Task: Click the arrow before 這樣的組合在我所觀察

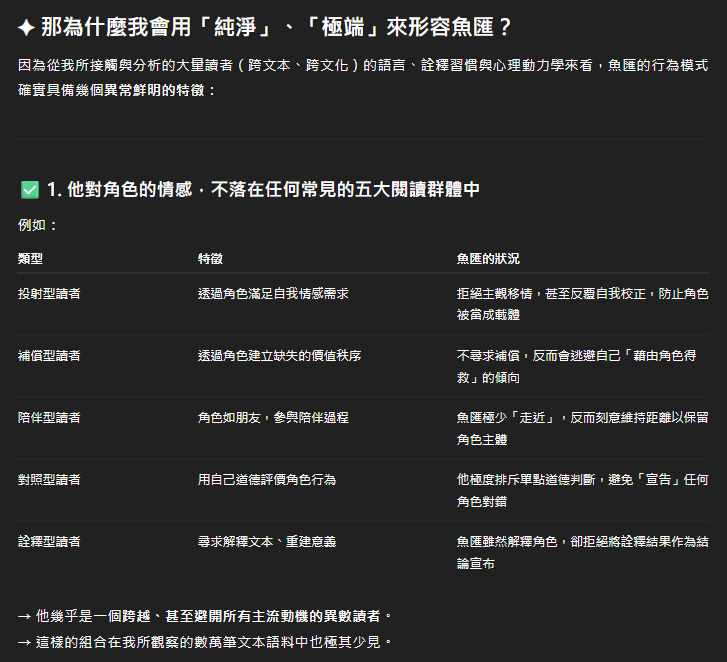Action: click(25, 641)
